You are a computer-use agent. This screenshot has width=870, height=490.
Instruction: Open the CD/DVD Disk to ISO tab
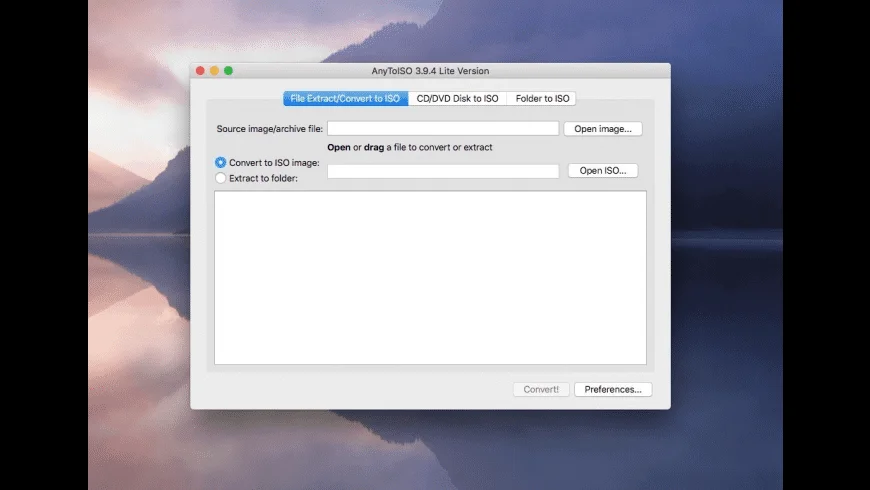[x=457, y=98]
